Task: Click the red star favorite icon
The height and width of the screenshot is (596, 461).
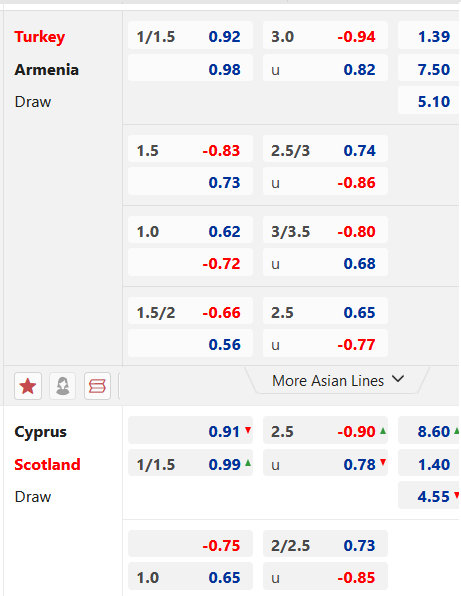Action: coord(28,386)
